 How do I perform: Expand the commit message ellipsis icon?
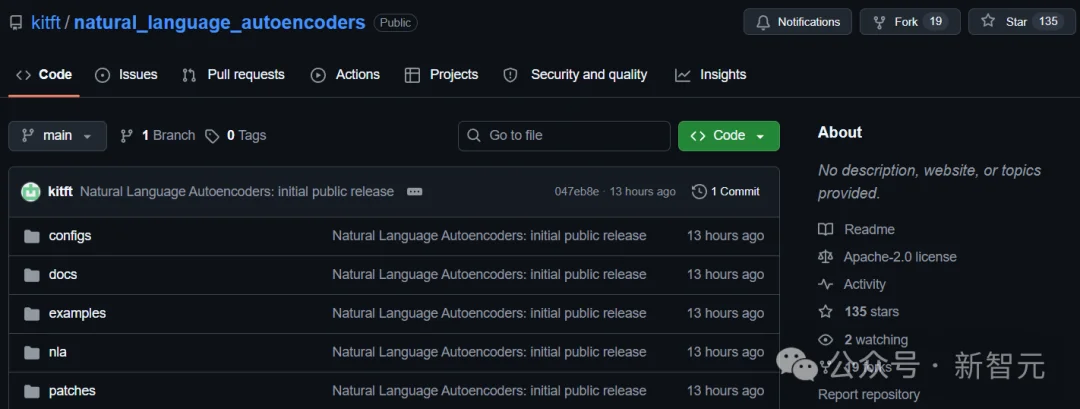pos(415,191)
